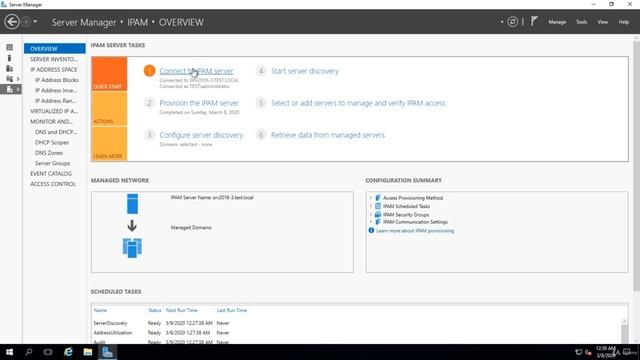Screen dimensions: 640x360
Task: Open IP Address Blocks
Action: [56, 80]
